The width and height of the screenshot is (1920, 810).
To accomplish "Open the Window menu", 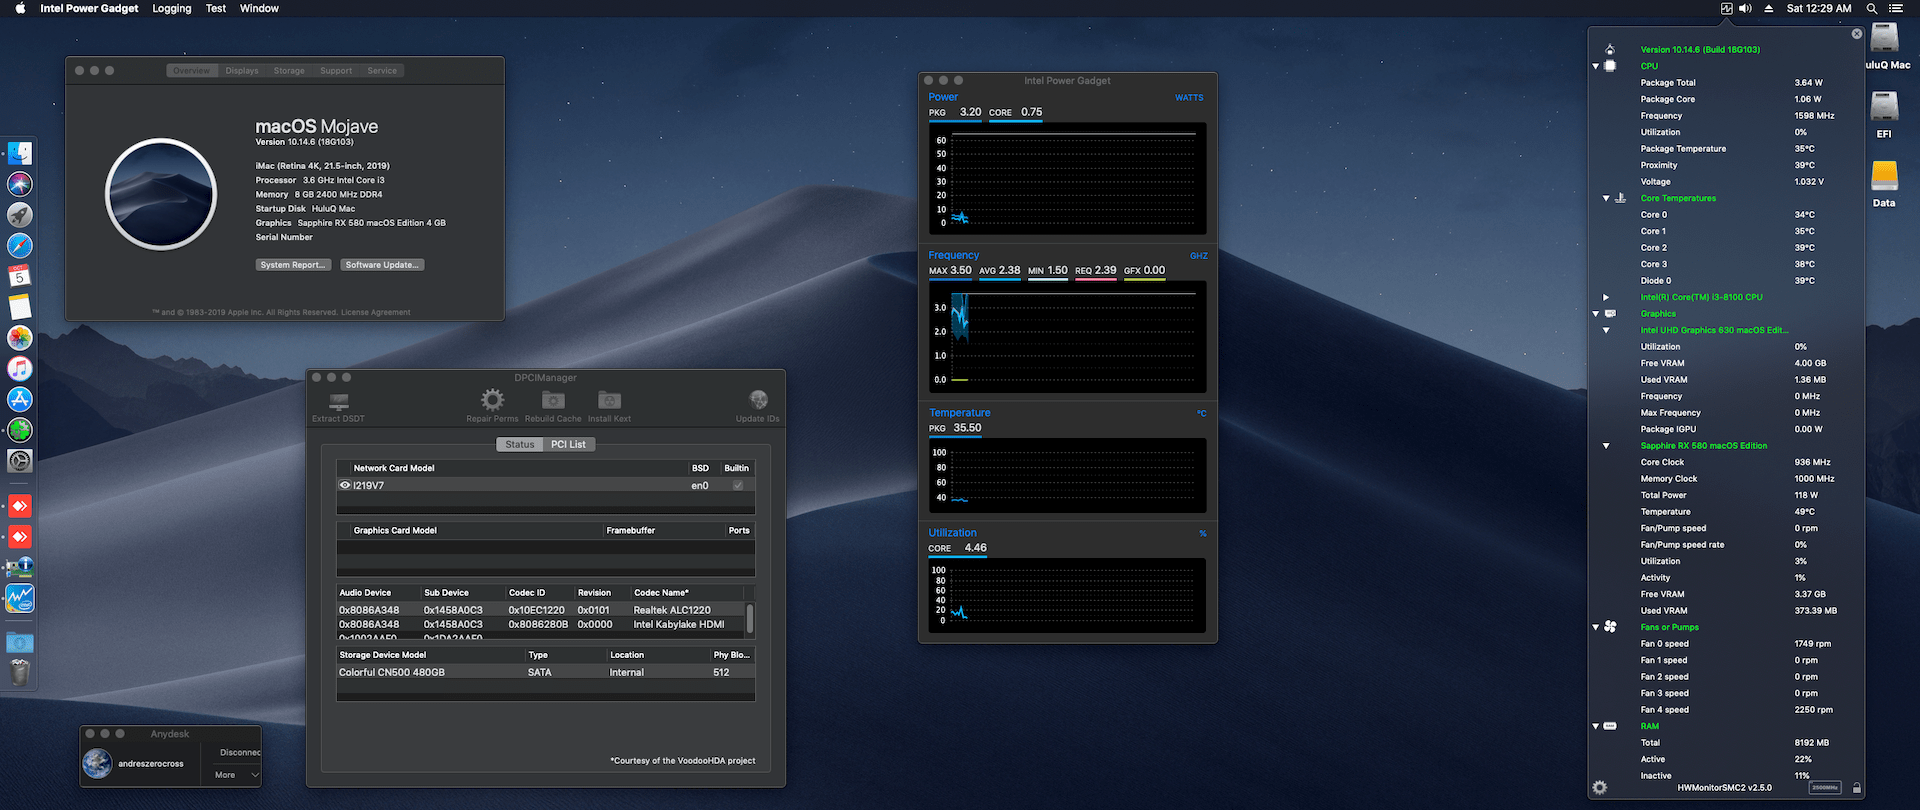I will pyautogui.click(x=259, y=8).
